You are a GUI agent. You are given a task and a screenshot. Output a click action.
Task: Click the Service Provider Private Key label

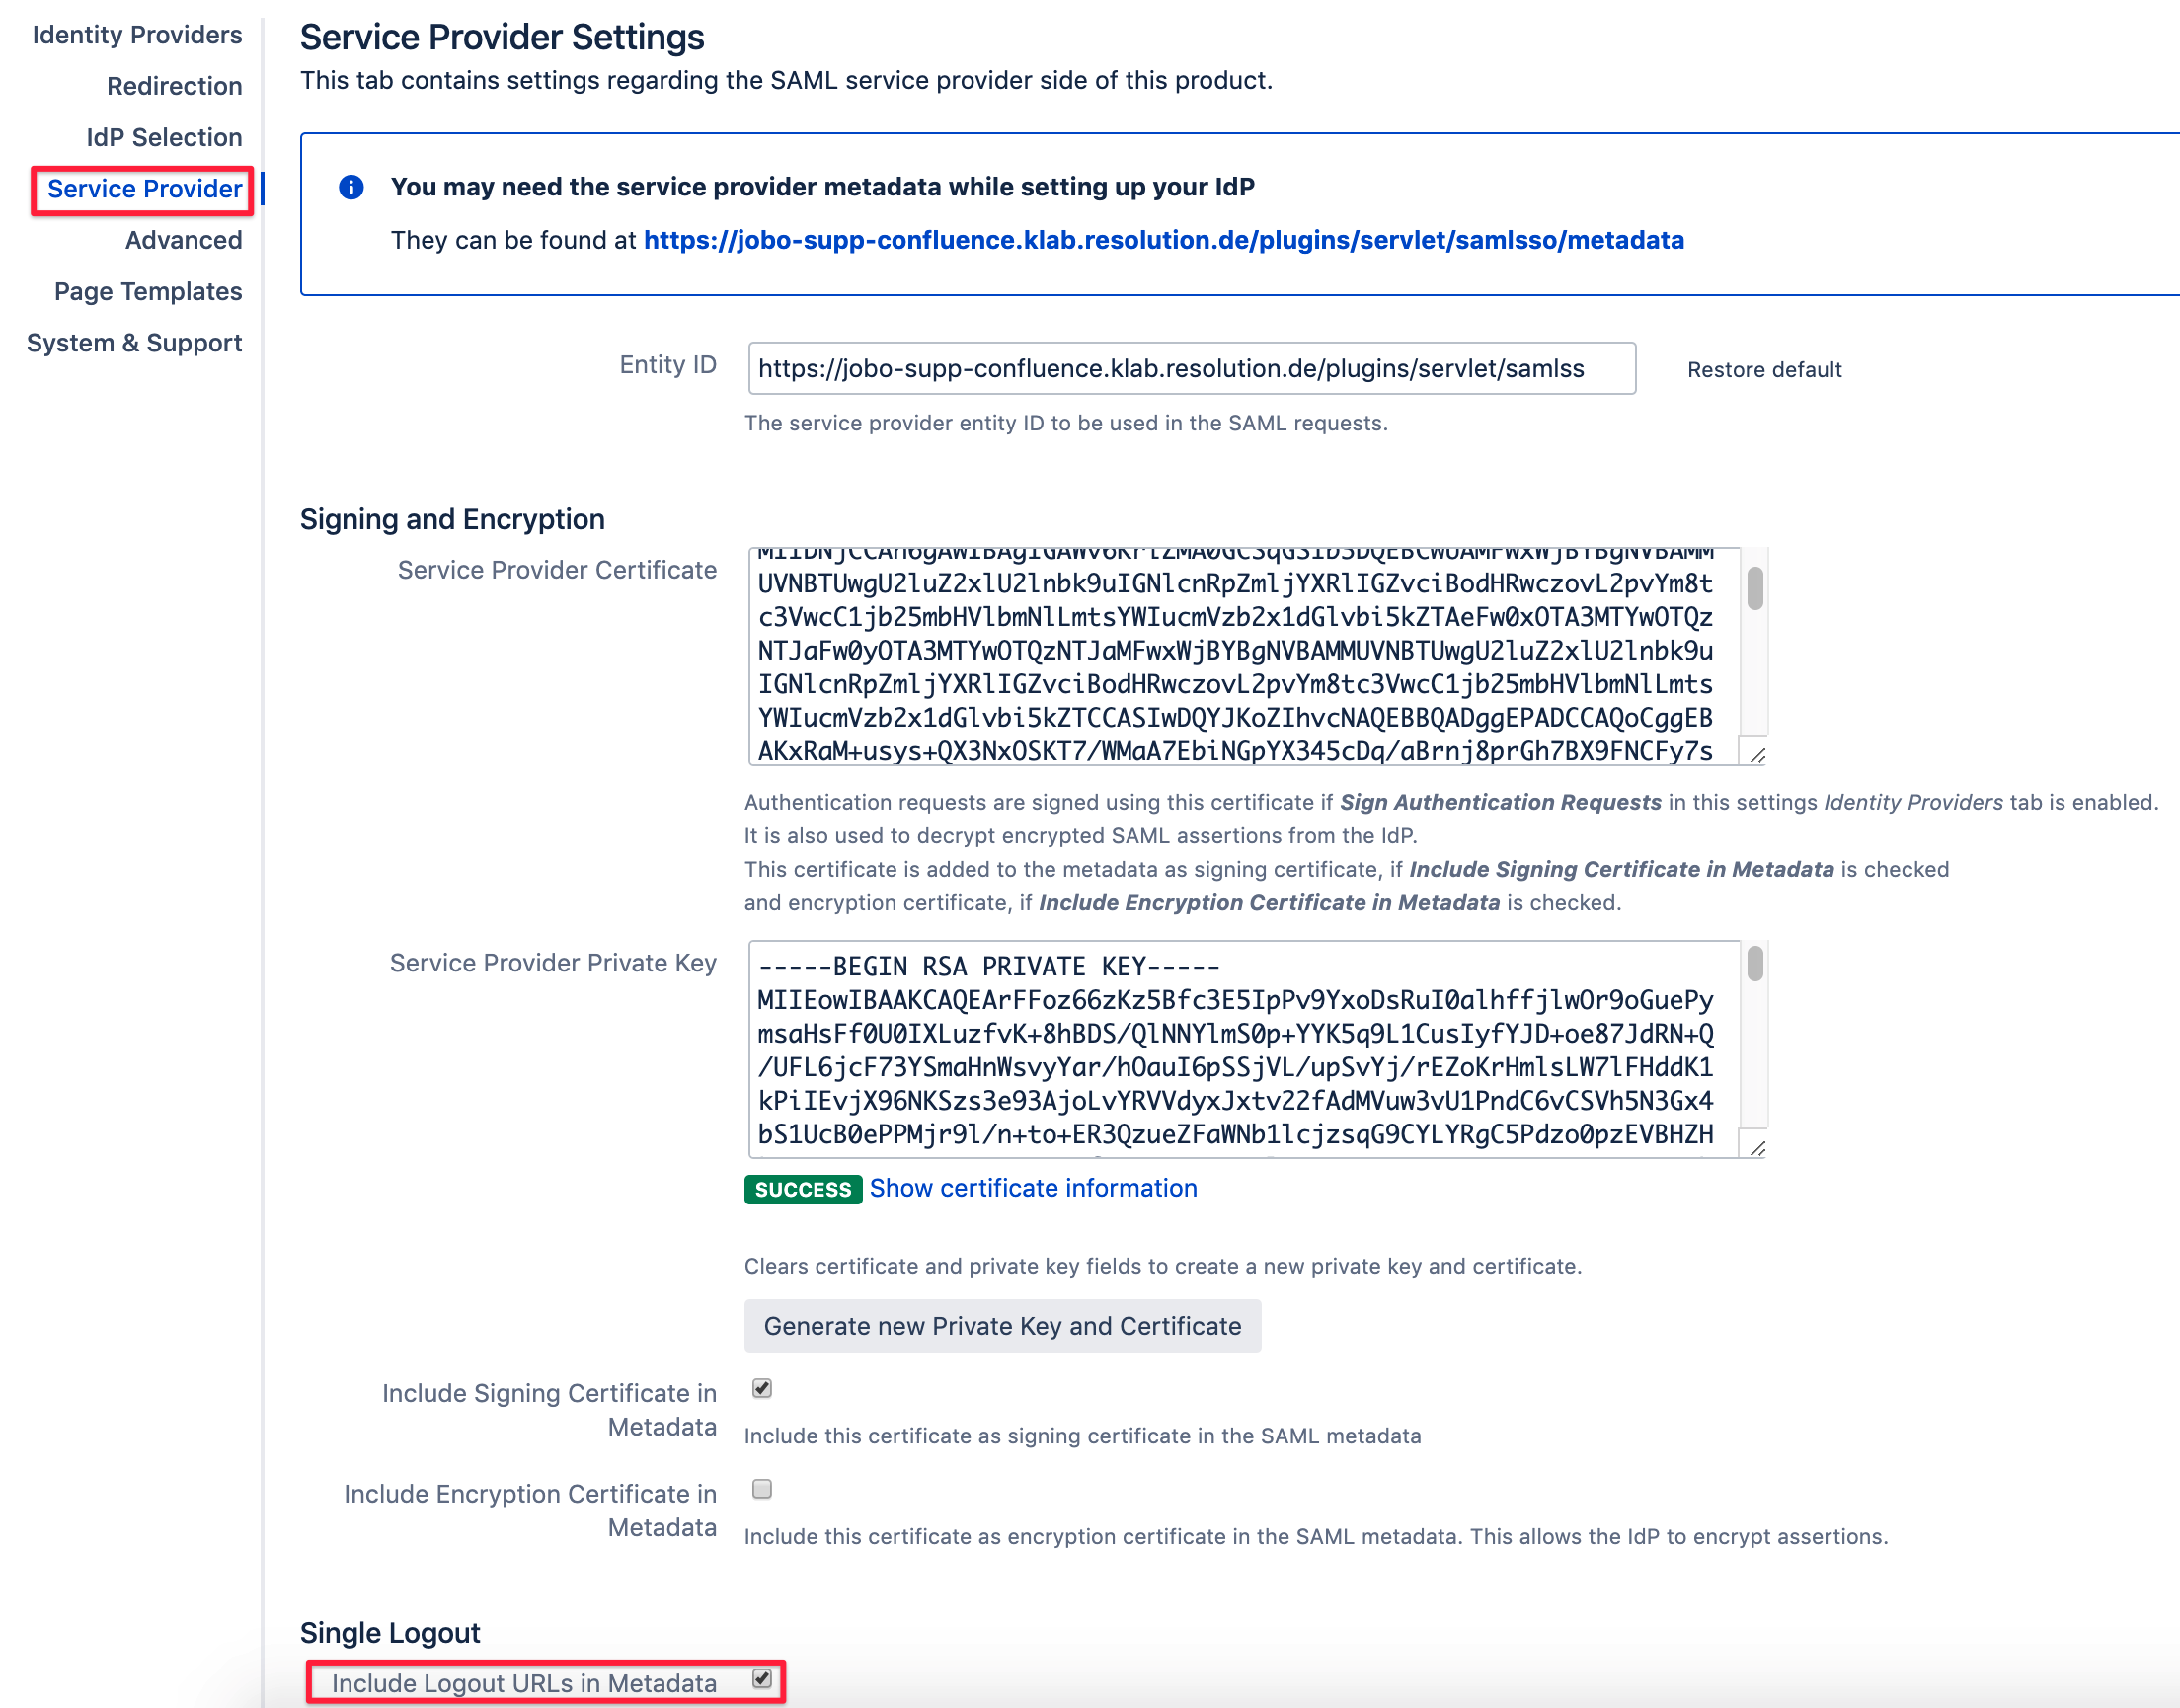(553, 963)
